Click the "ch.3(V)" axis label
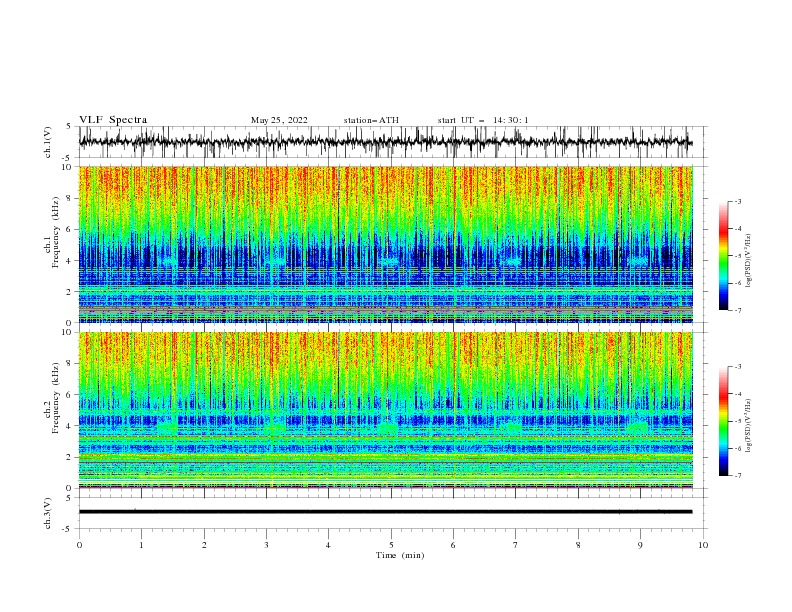Viewport: 792px width, 612px height. coord(48,513)
